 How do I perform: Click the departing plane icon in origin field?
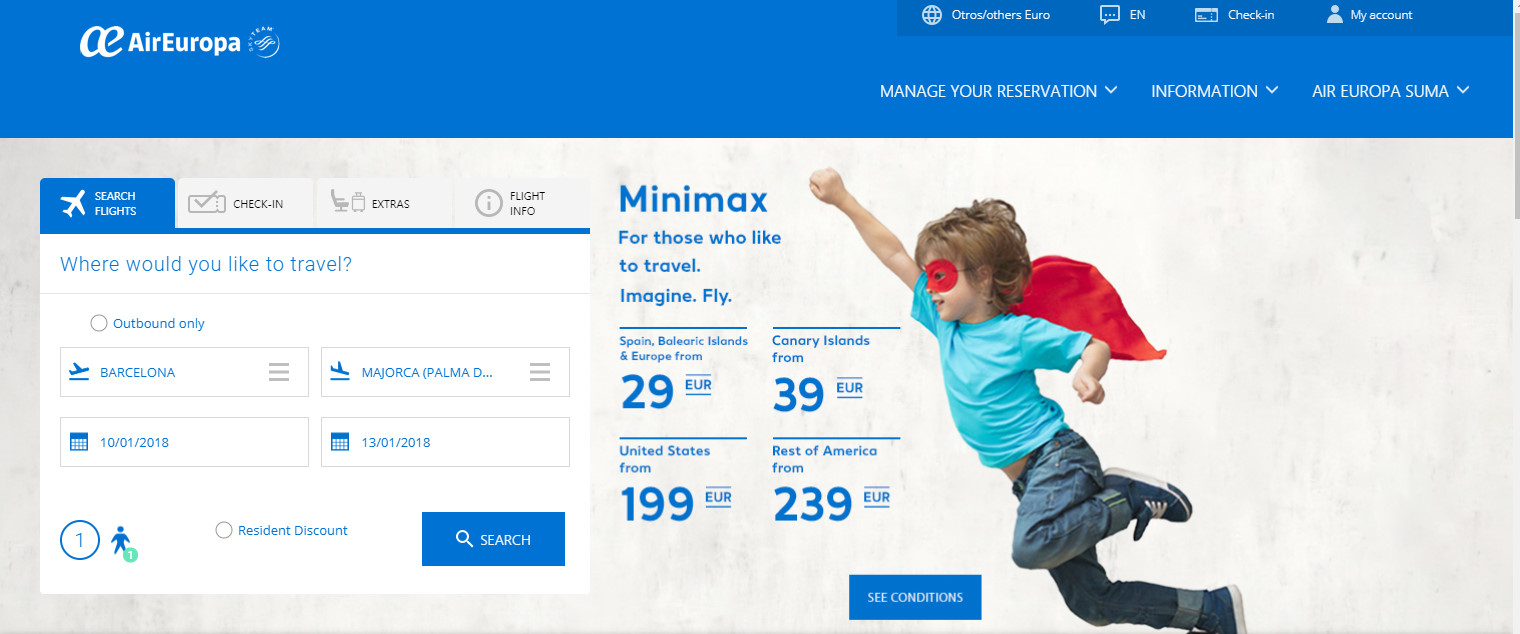click(x=79, y=372)
